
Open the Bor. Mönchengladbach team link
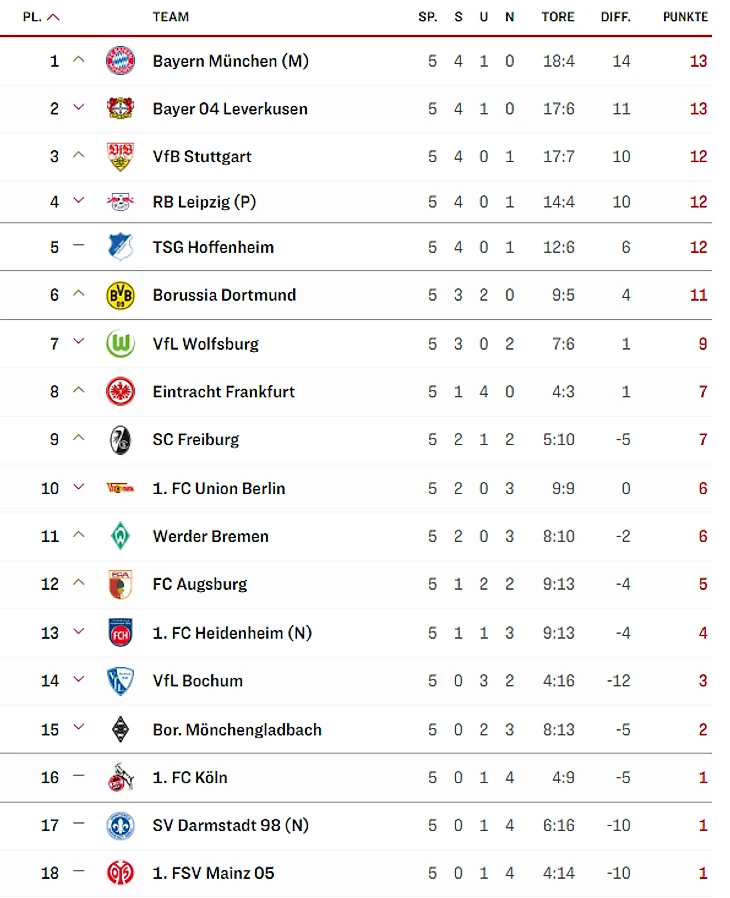click(237, 729)
